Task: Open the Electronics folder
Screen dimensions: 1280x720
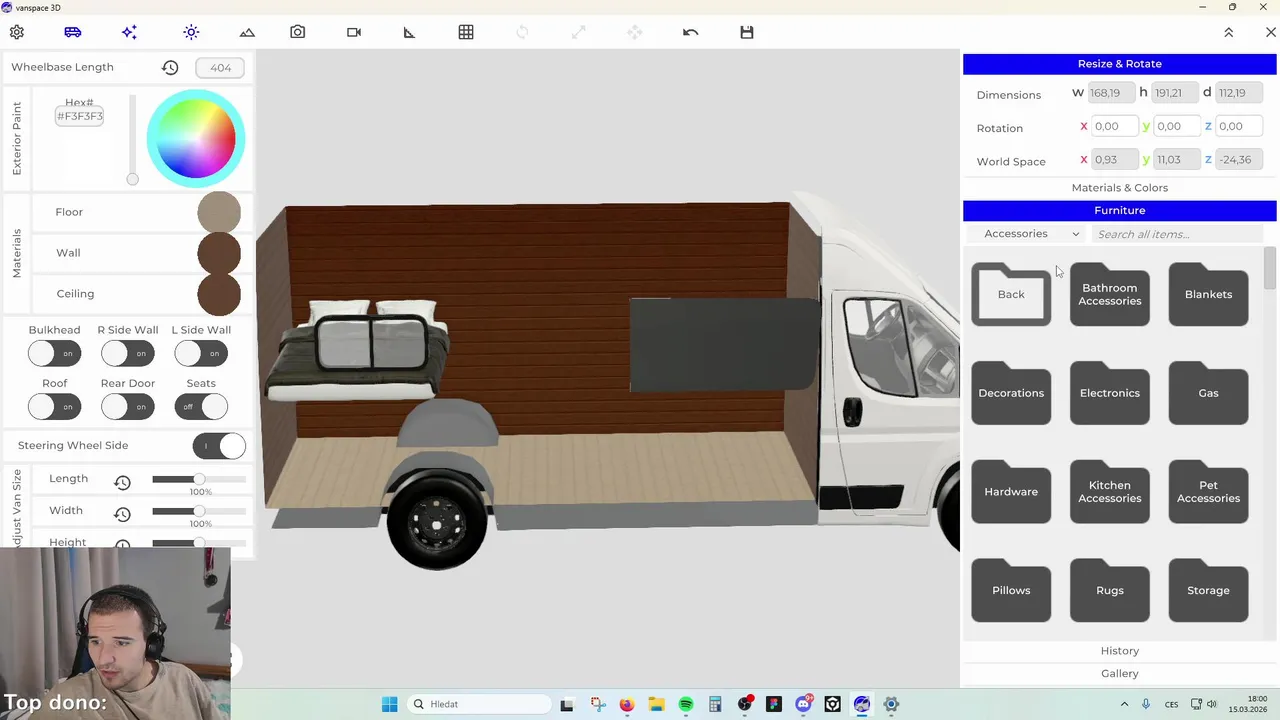Action: 1110,393
